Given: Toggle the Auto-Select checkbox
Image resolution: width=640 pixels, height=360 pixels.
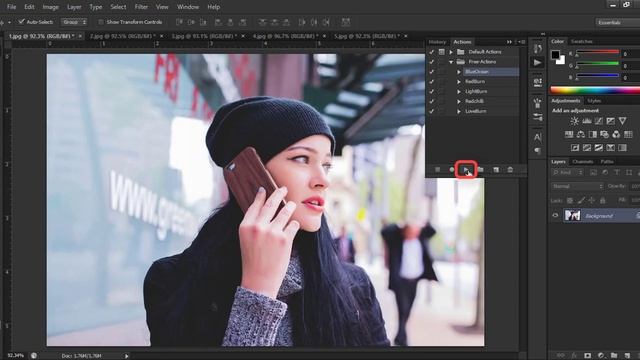Looking at the screenshot, I should (x=21, y=22).
